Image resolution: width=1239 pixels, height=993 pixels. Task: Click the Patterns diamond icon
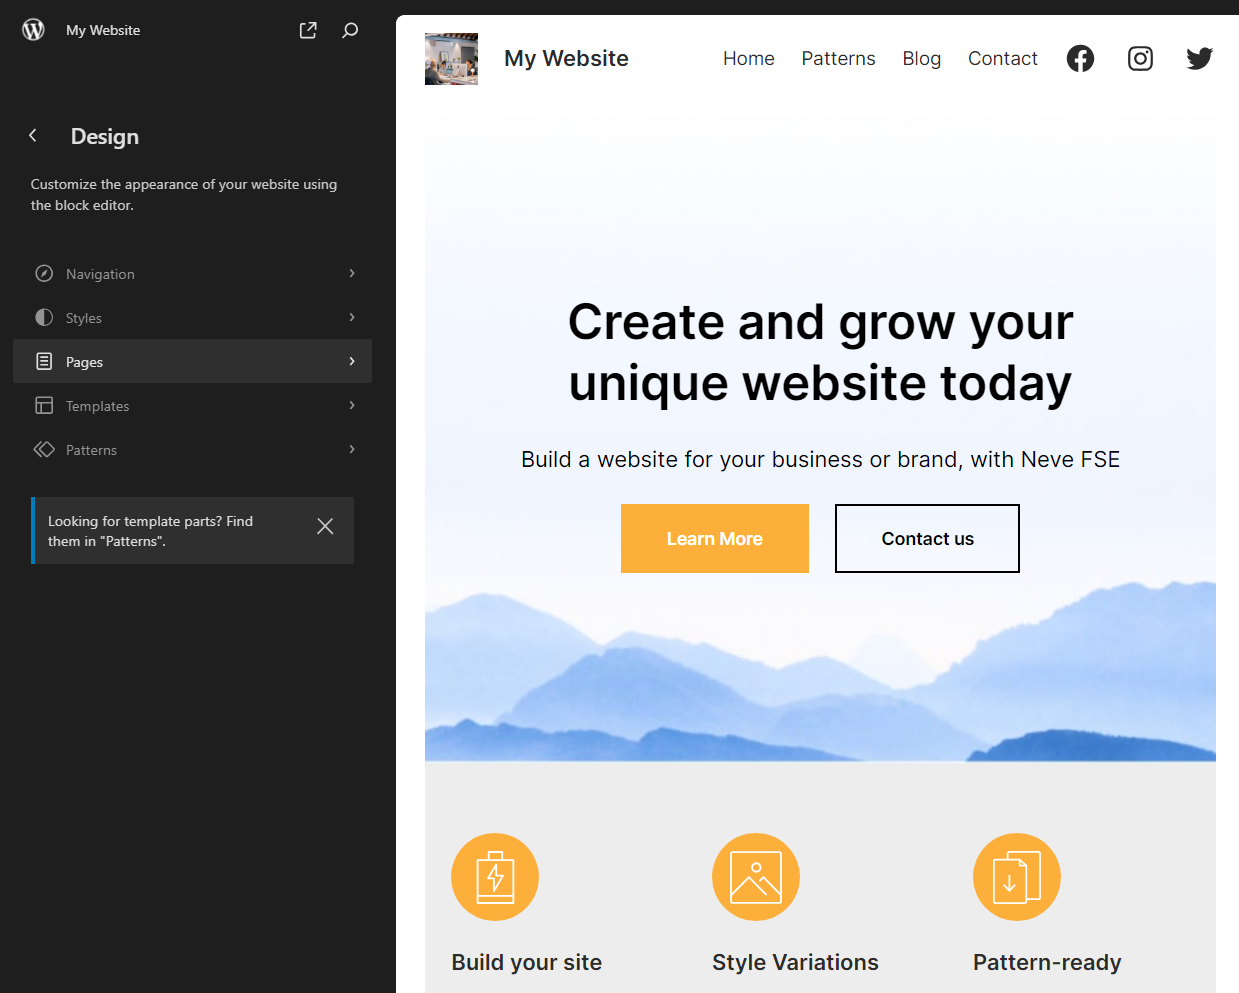click(44, 449)
